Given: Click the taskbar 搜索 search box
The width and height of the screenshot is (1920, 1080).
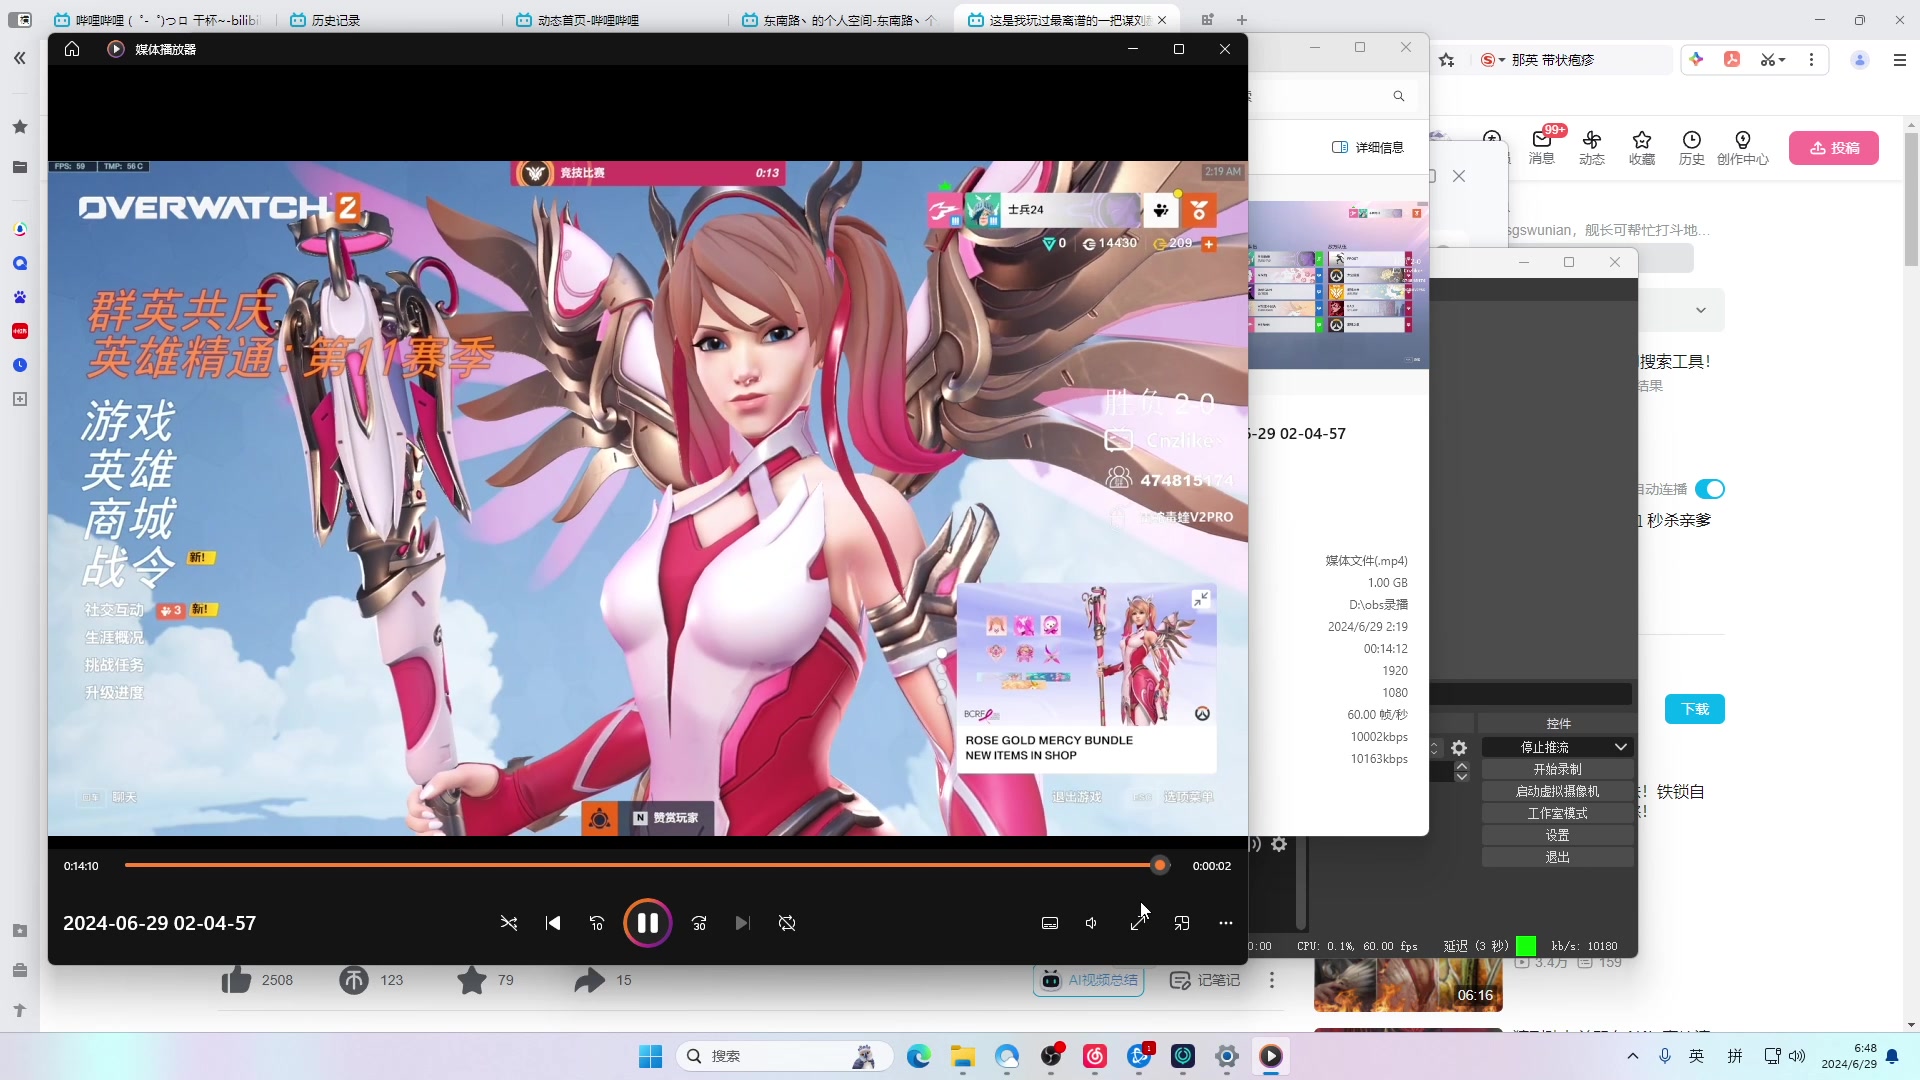Looking at the screenshot, I should coord(785,1056).
